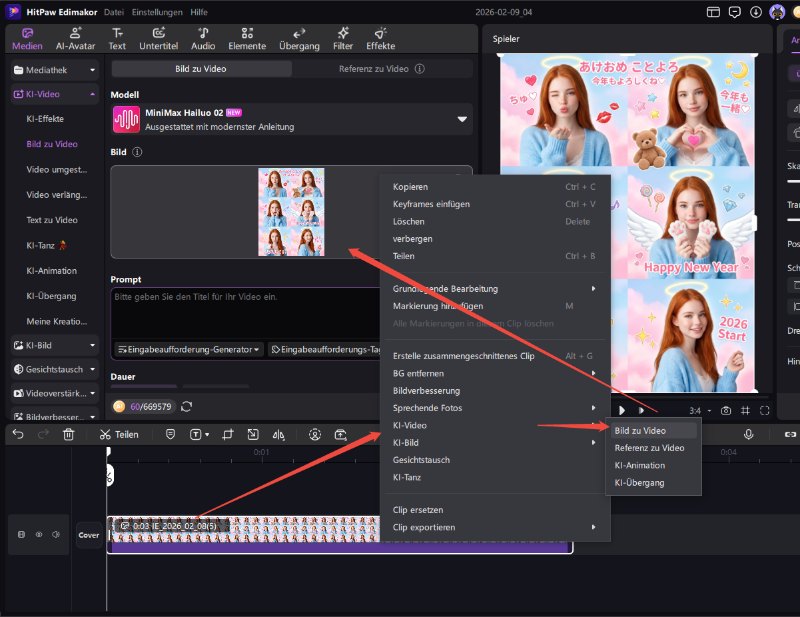
Task: Click the crop tool in timeline toolbar
Action: click(228, 434)
